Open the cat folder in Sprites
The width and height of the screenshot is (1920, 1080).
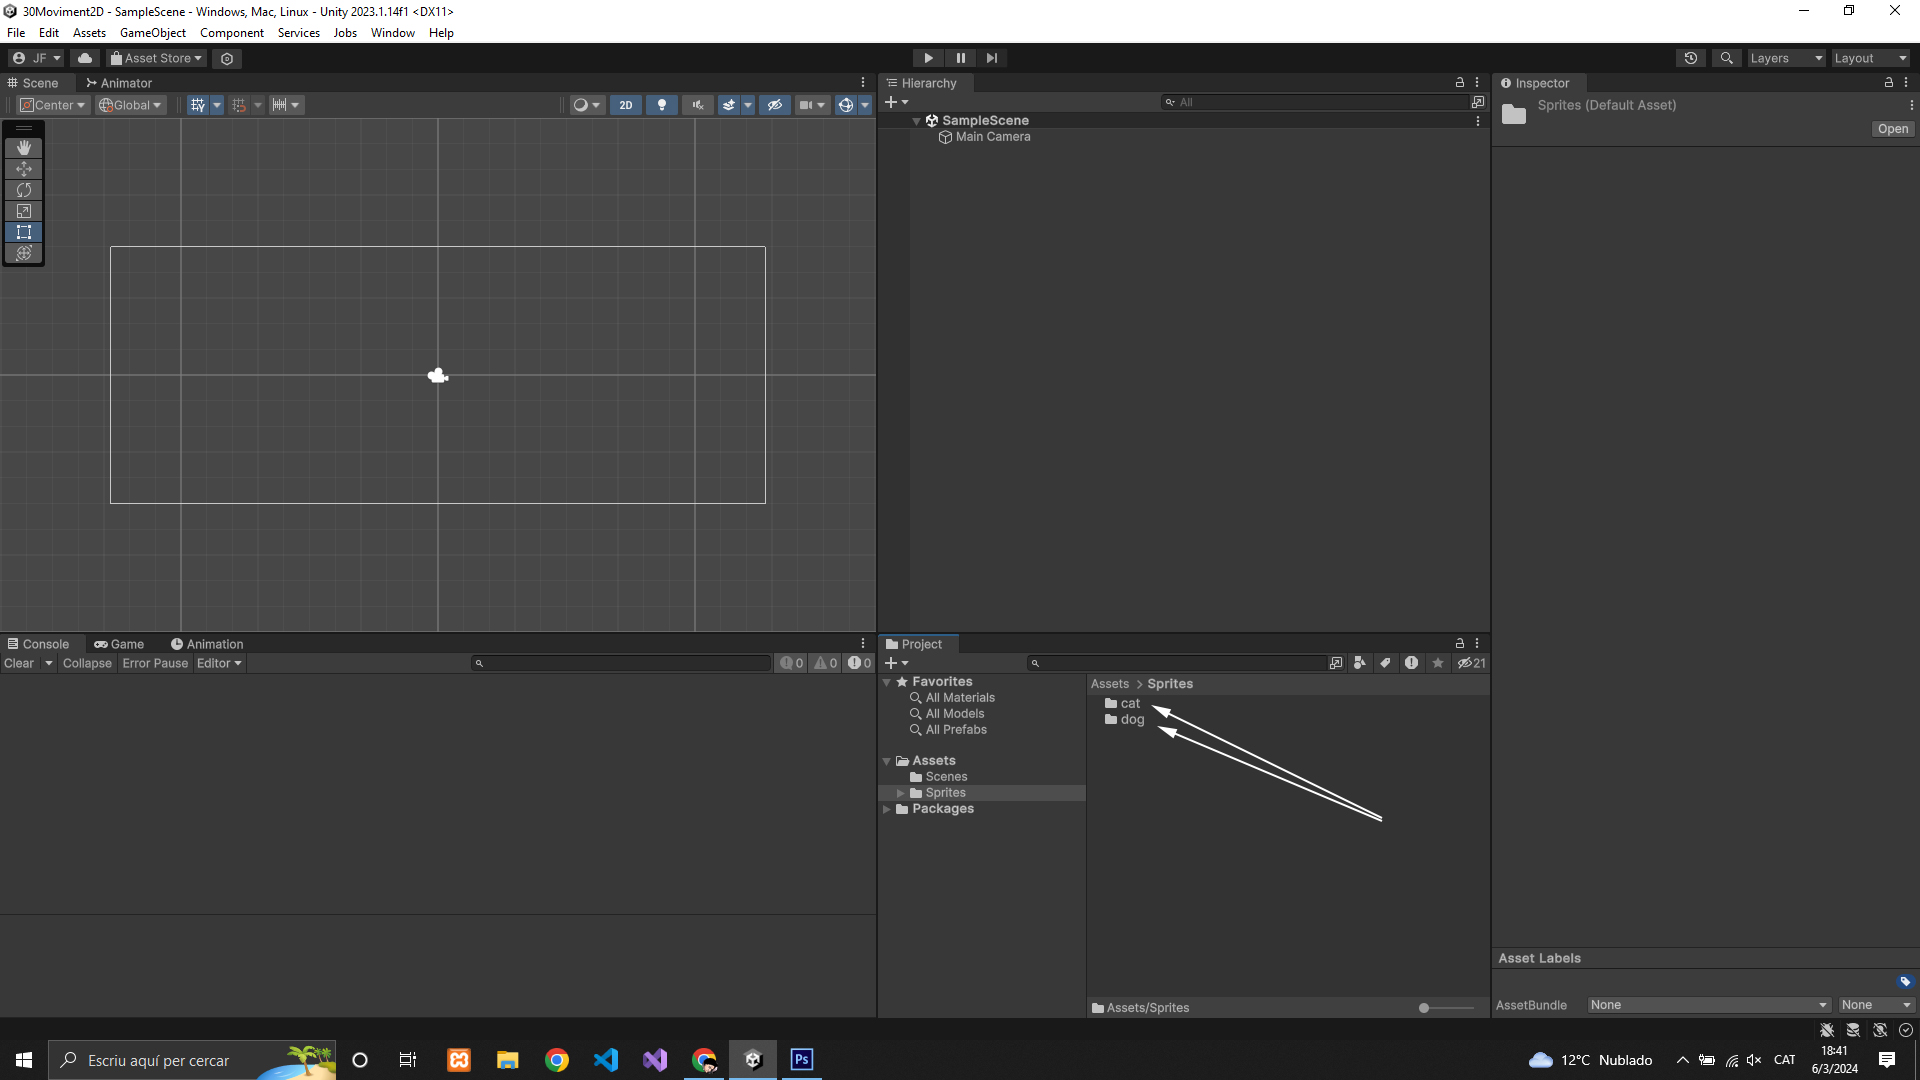[x=1129, y=704]
